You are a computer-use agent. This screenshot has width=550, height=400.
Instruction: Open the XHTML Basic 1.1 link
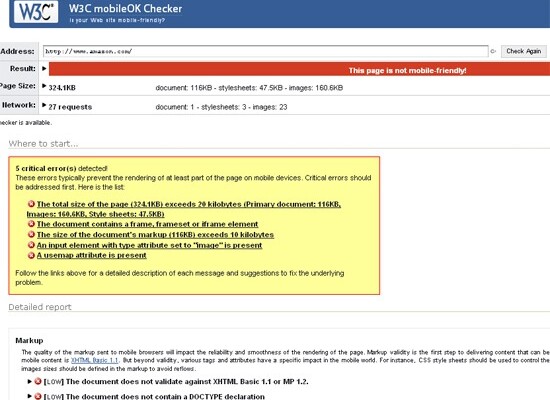tap(94, 360)
